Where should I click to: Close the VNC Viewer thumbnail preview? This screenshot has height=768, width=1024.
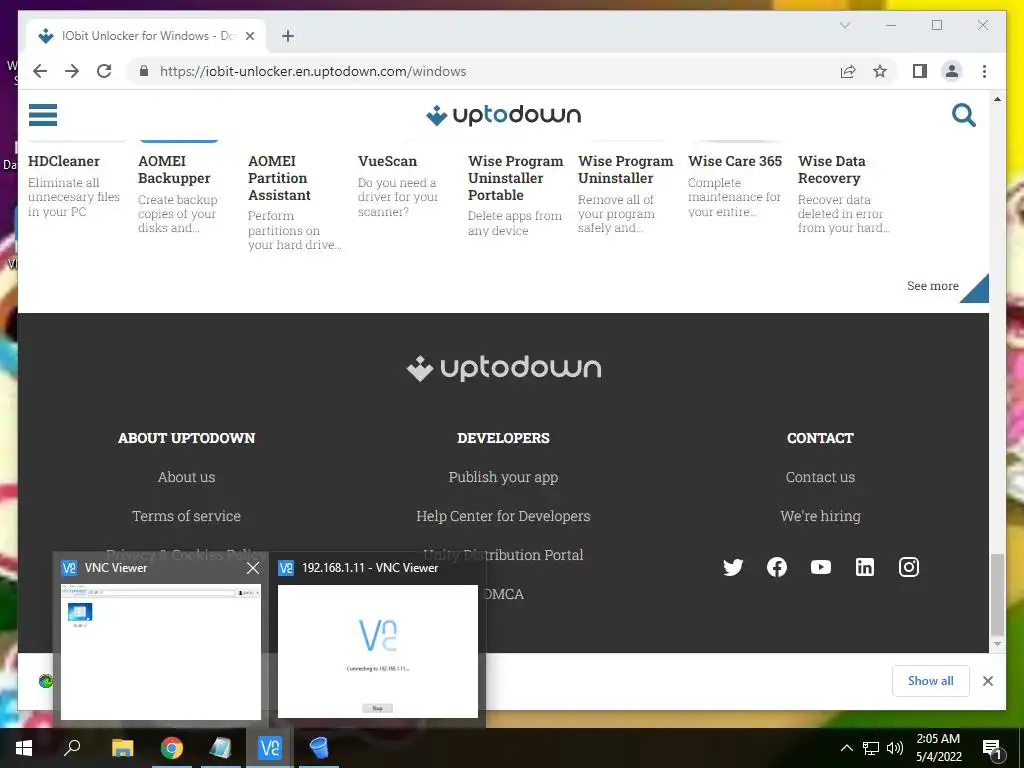click(x=253, y=568)
